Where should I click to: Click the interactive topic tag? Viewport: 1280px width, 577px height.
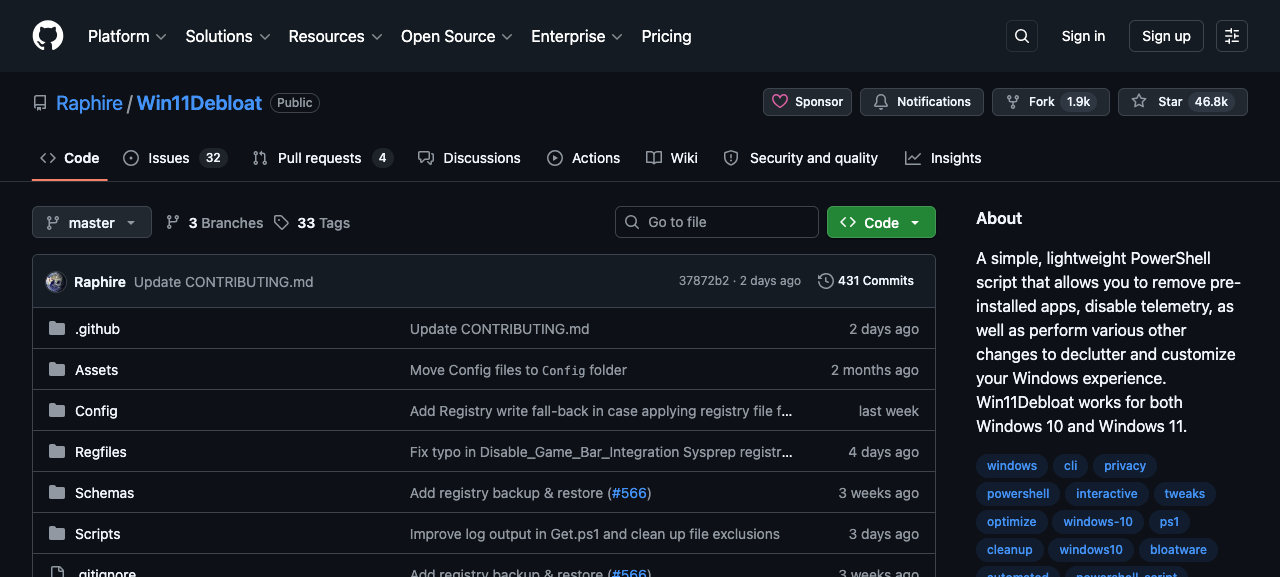pyautogui.click(x=1107, y=494)
